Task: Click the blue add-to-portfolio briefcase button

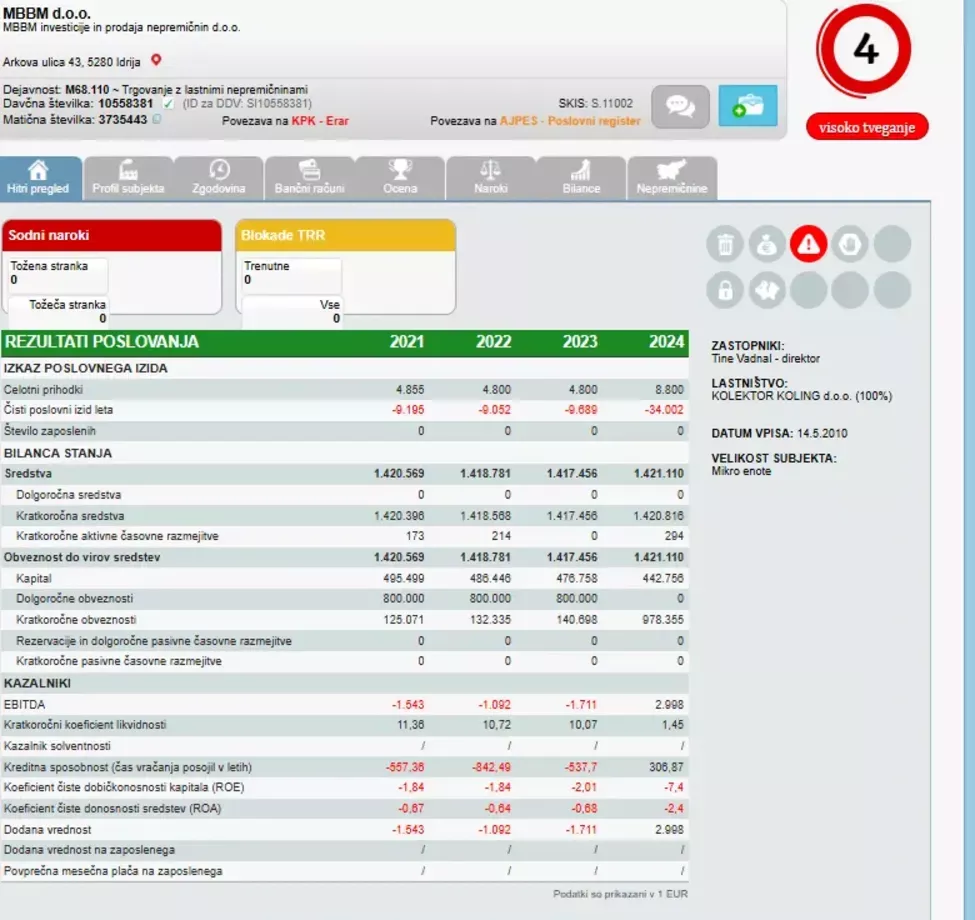Action: click(748, 106)
